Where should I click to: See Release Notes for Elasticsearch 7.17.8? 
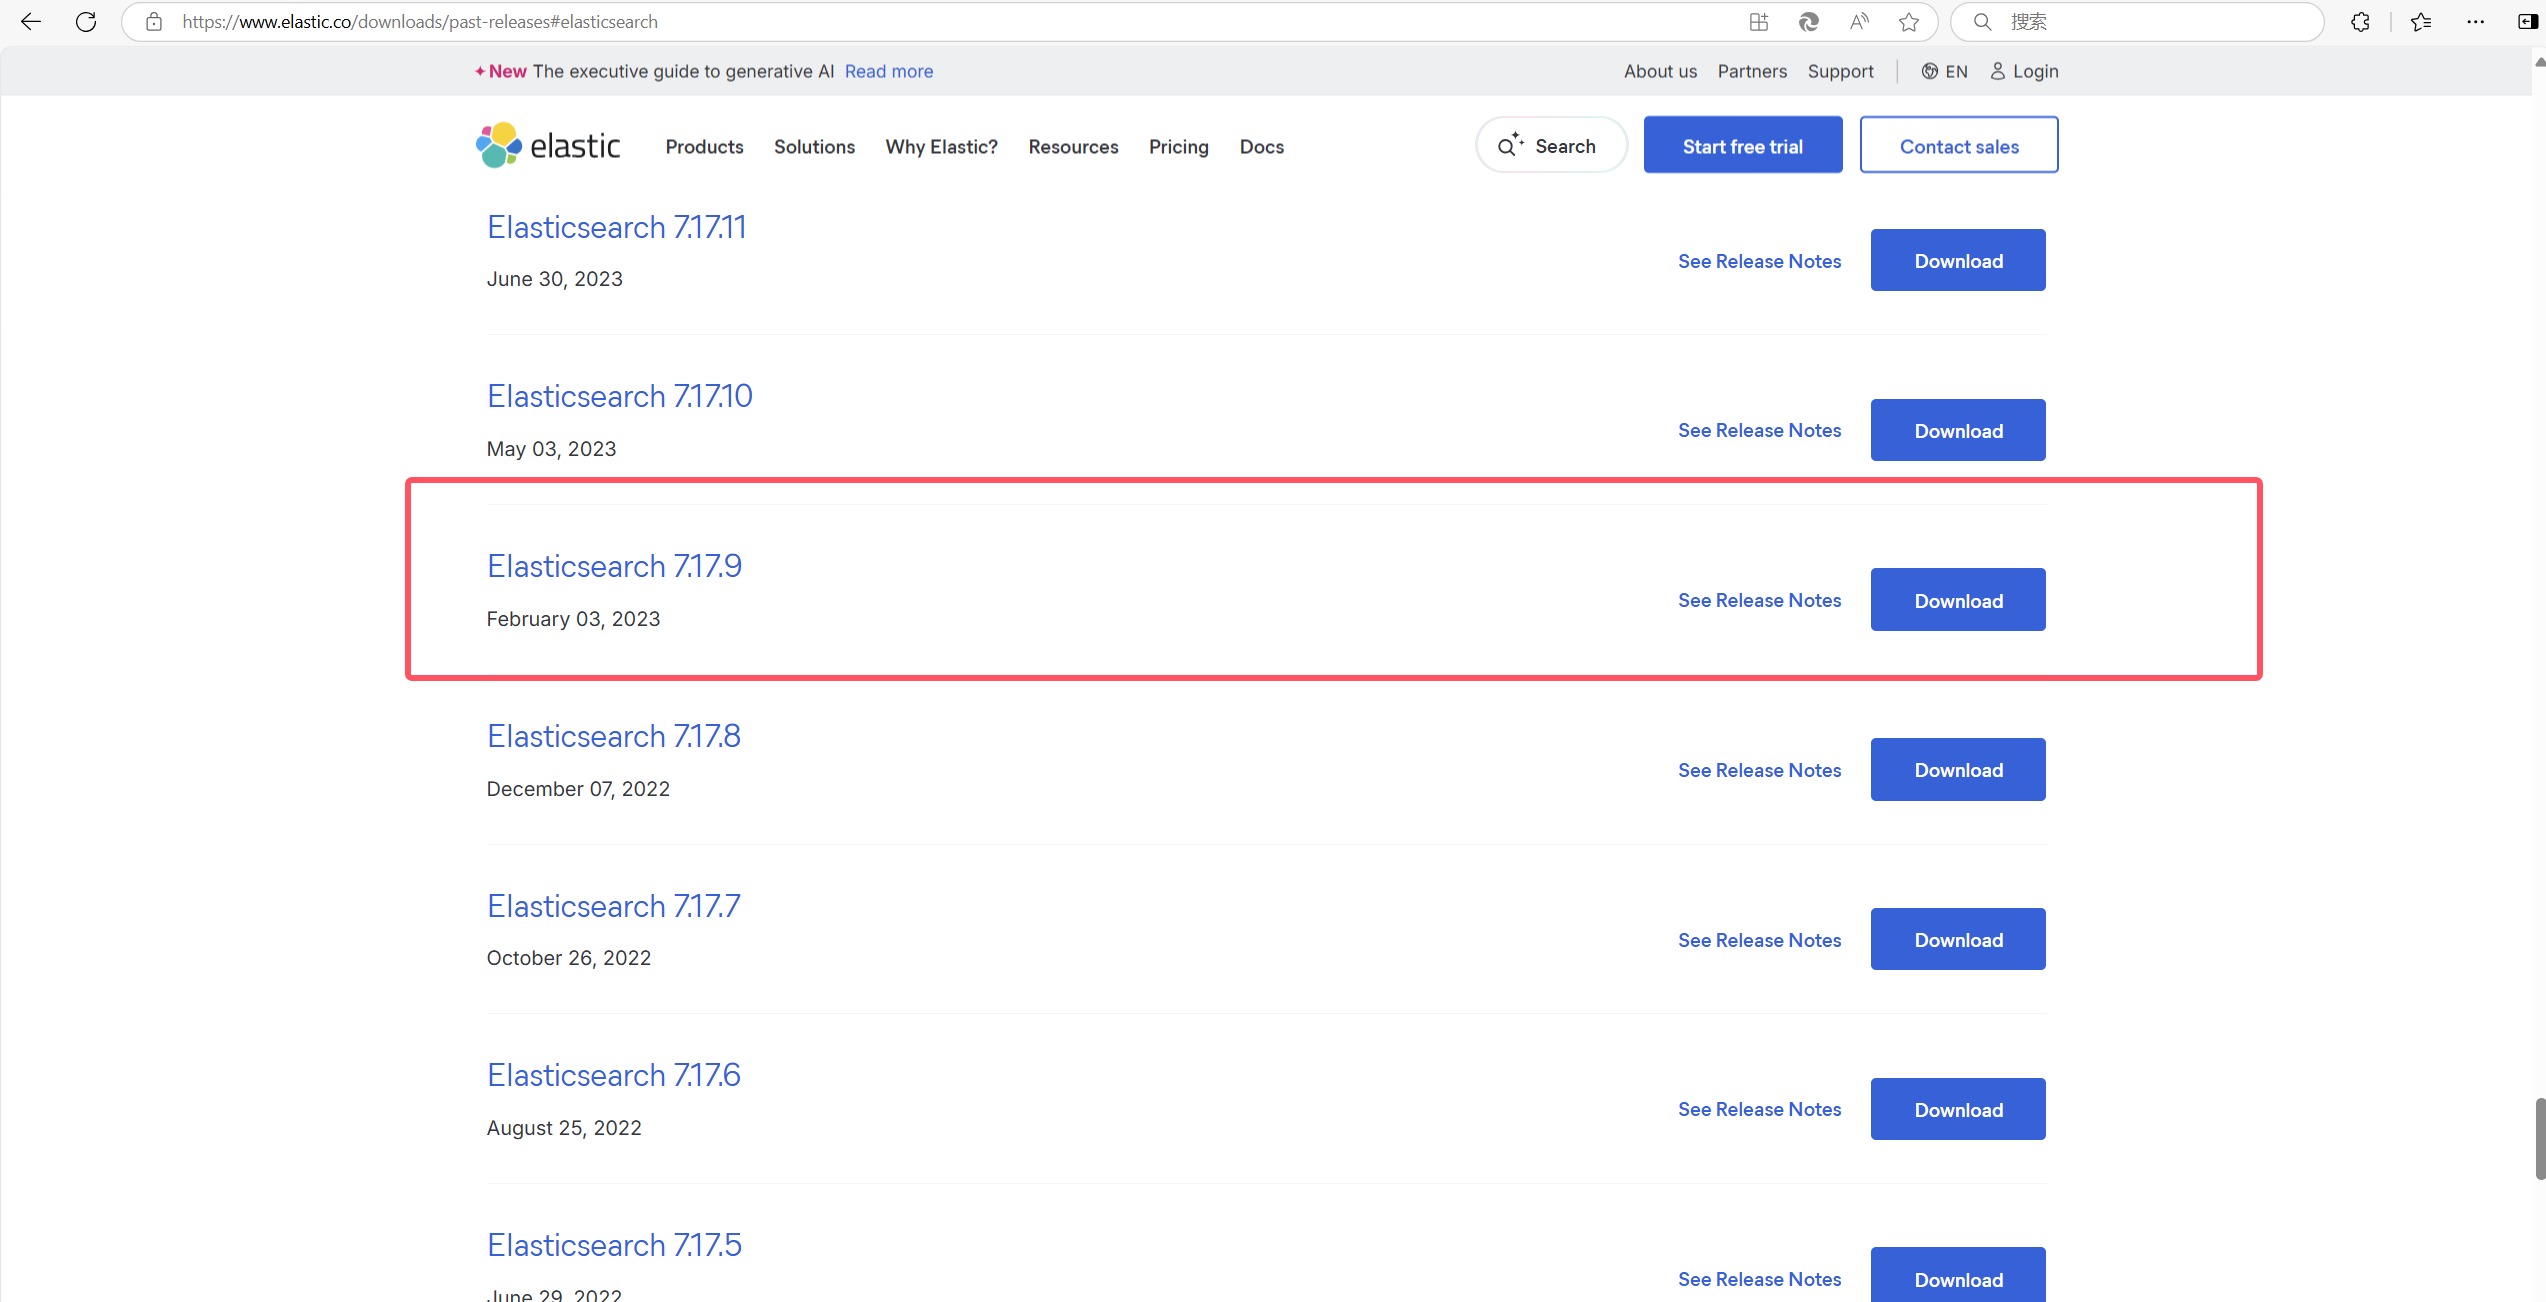pyautogui.click(x=1759, y=770)
